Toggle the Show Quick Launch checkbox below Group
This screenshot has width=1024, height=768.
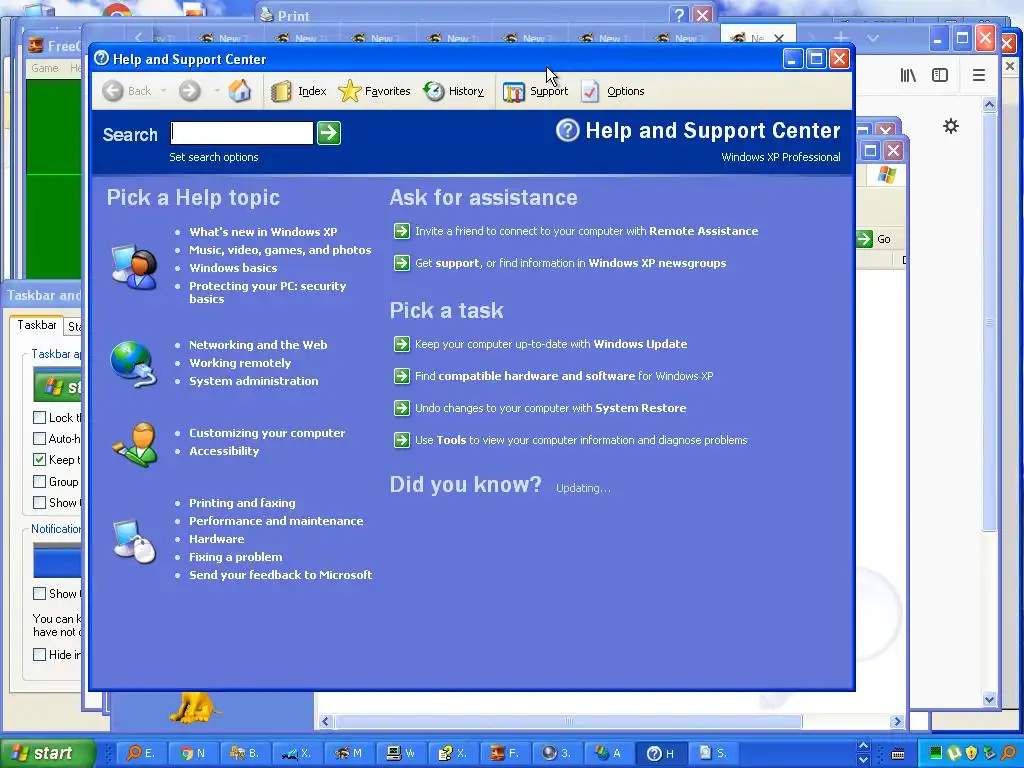click(39, 502)
